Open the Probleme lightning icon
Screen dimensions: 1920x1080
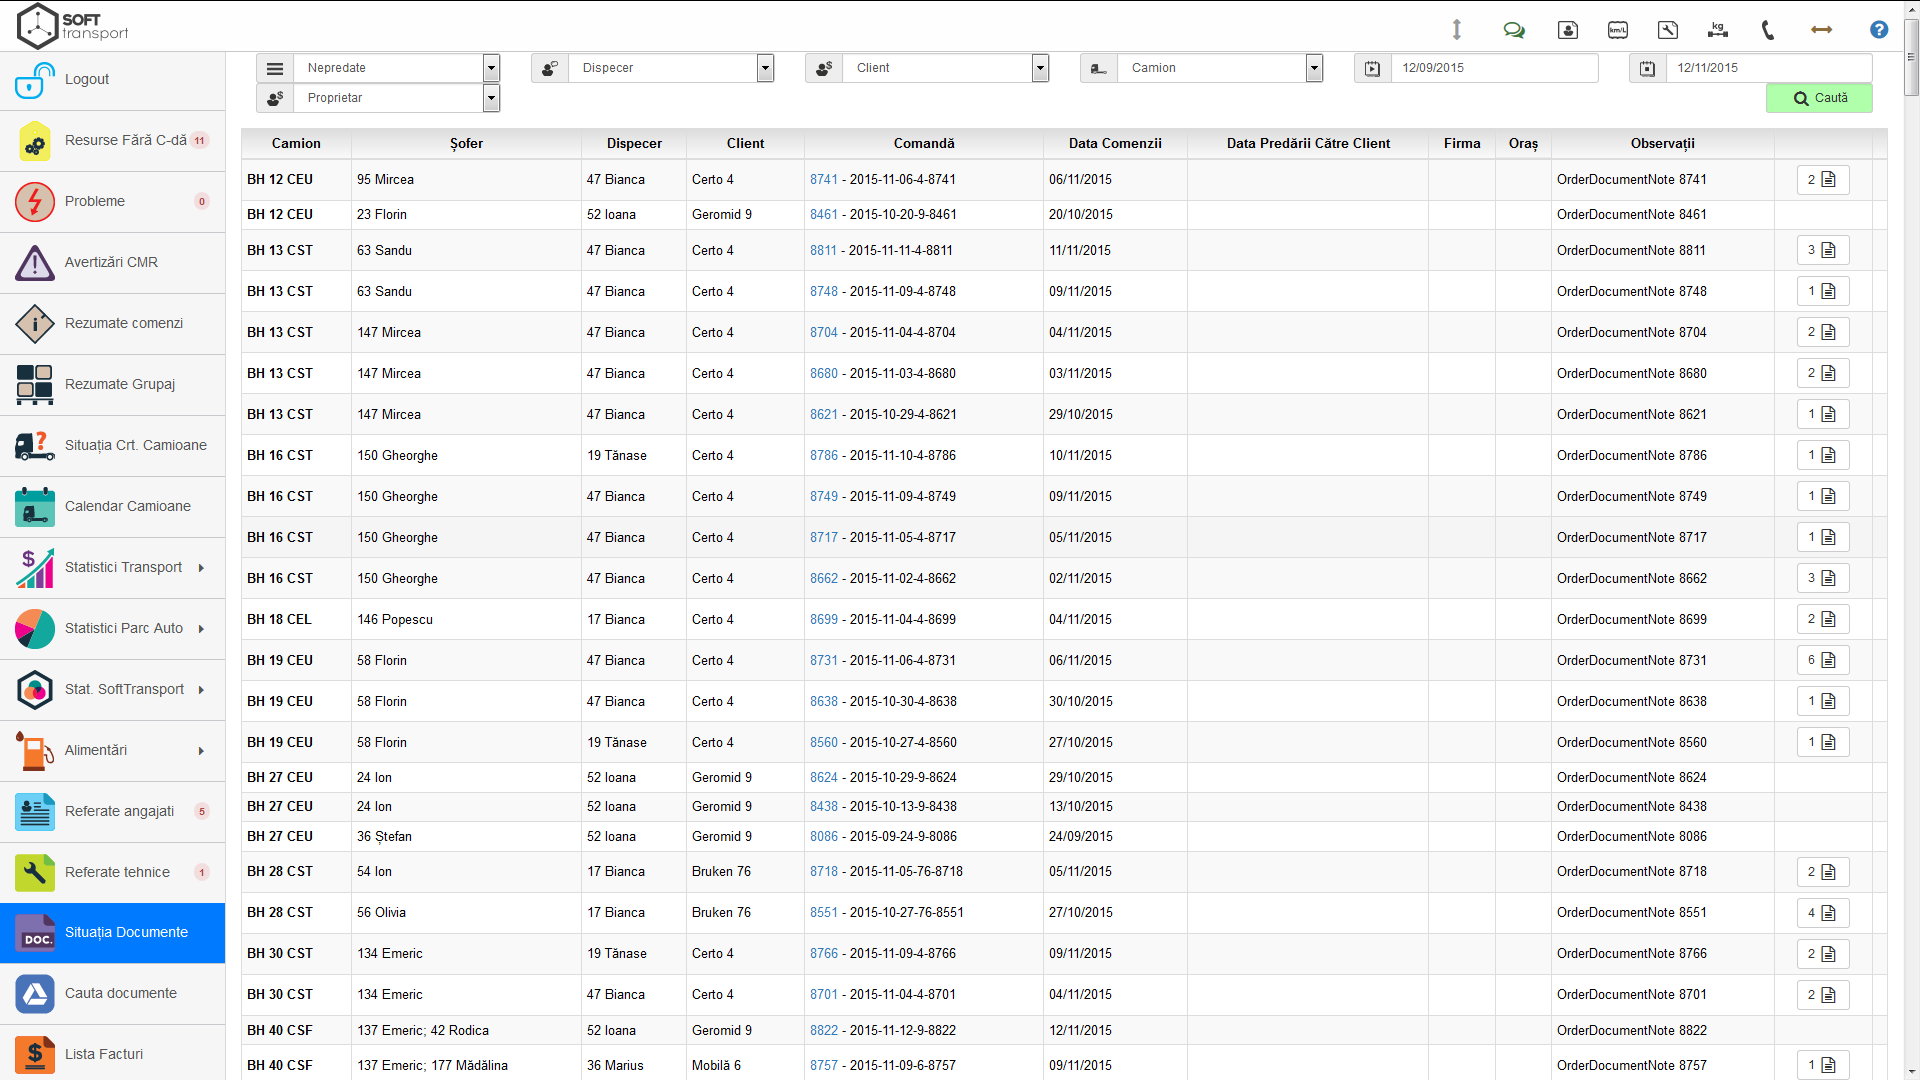pyautogui.click(x=35, y=202)
